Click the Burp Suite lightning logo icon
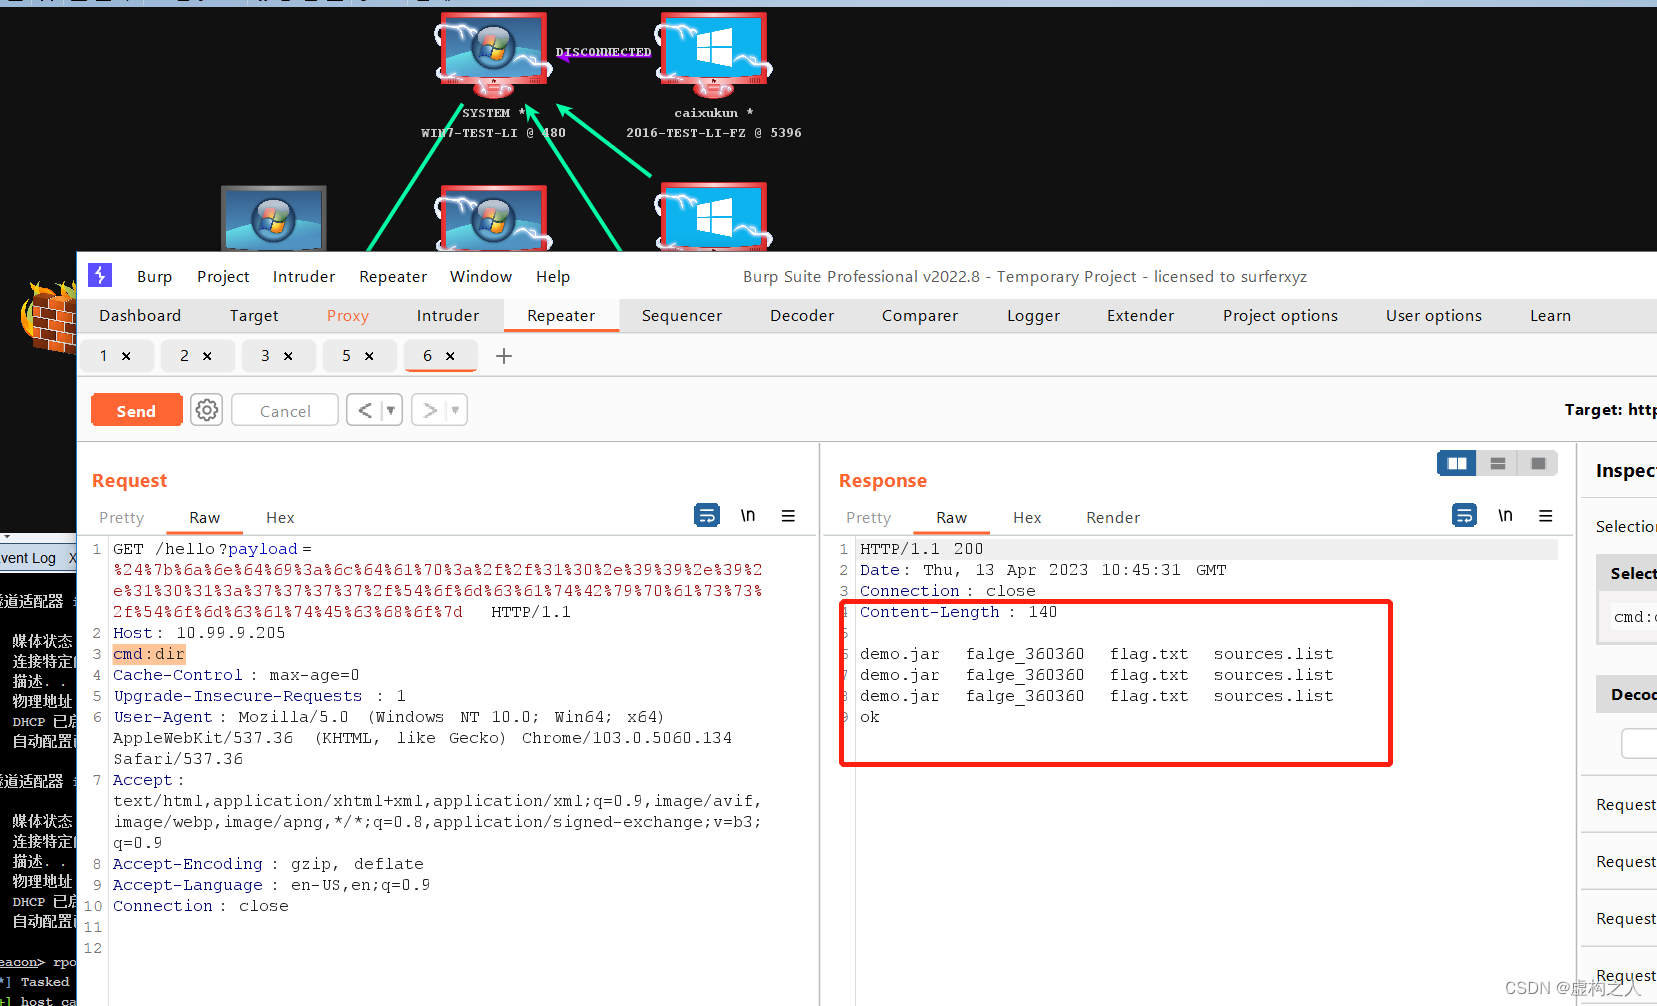1657x1006 pixels. [x=100, y=275]
